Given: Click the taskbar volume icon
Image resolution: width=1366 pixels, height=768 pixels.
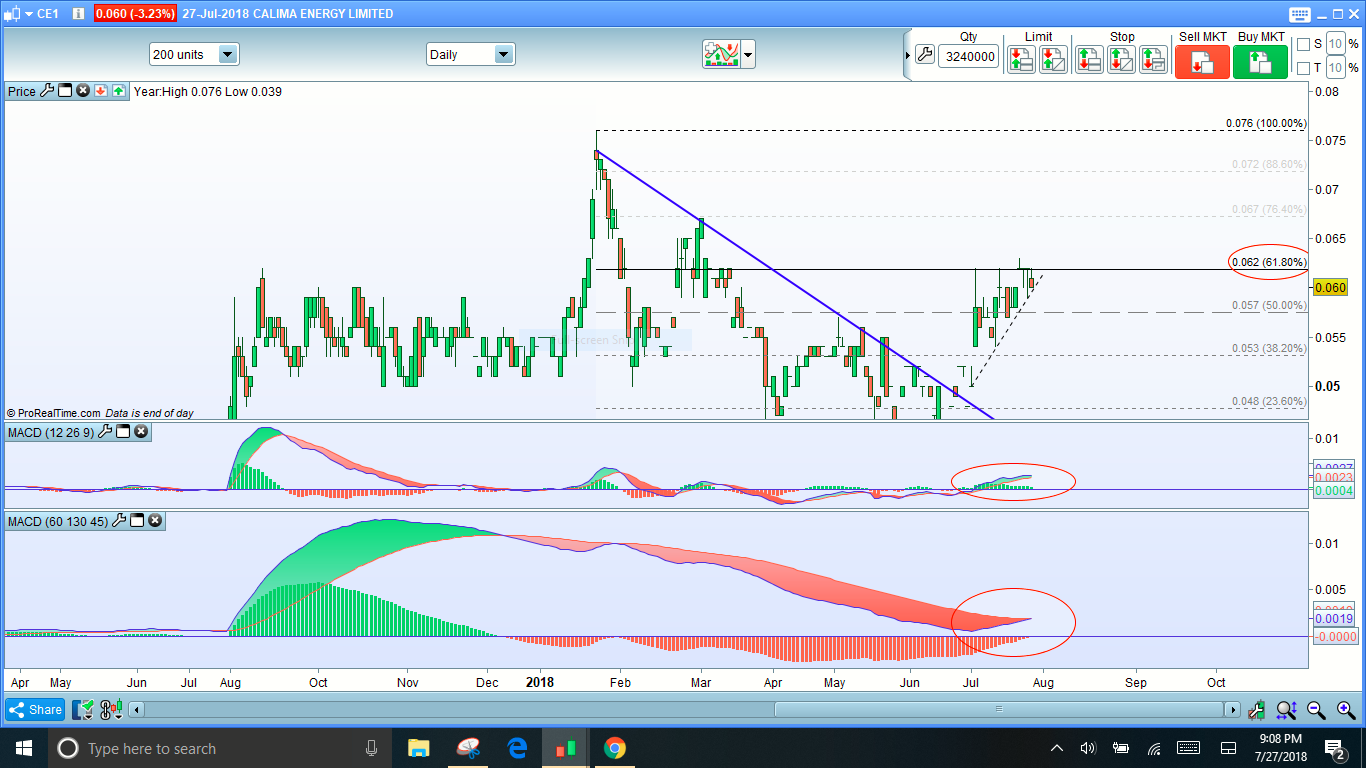Looking at the screenshot, I should pos(1088,748).
